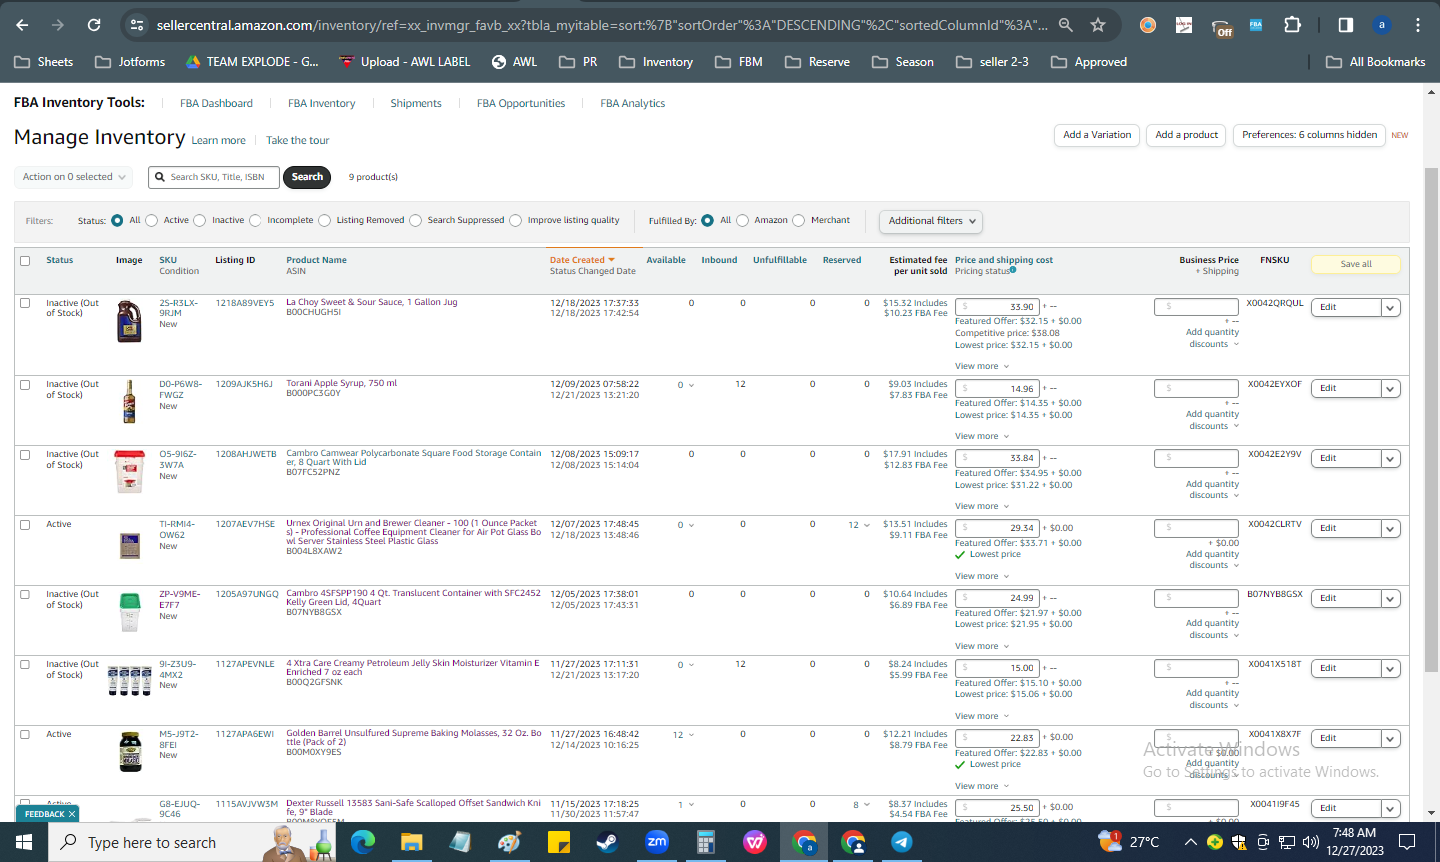The height and width of the screenshot is (862, 1440).
Task: Open Telegram from the taskbar
Action: click(x=902, y=842)
